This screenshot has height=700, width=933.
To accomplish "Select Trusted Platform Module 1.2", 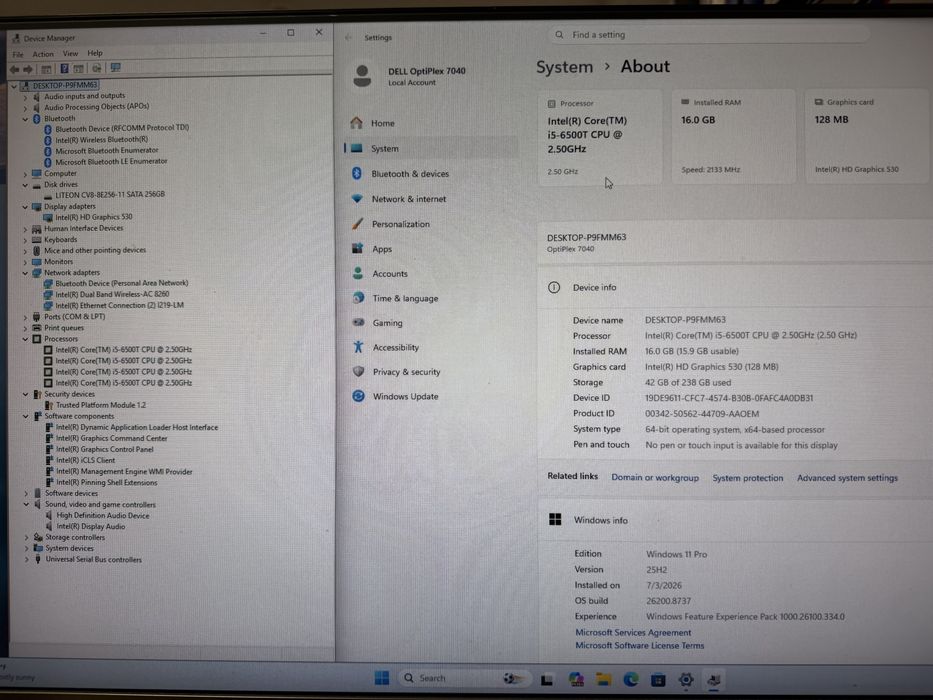I will (101, 405).
